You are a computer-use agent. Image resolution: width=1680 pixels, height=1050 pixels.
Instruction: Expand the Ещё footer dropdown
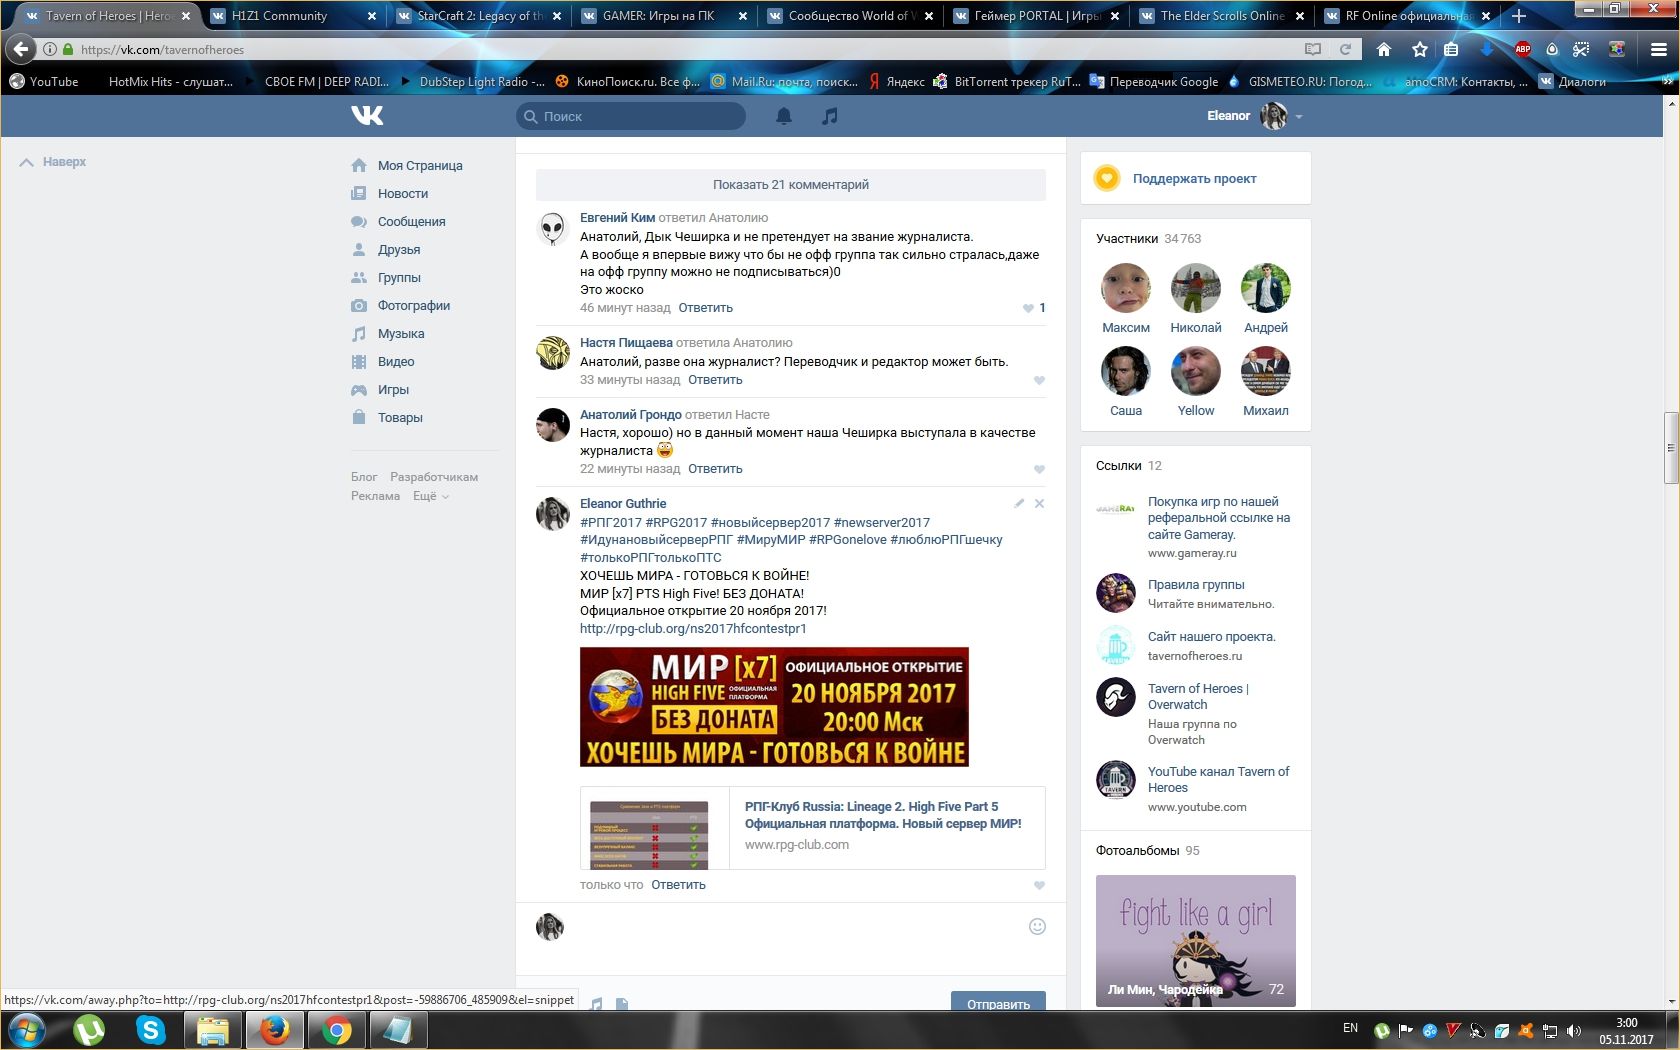[x=431, y=496]
